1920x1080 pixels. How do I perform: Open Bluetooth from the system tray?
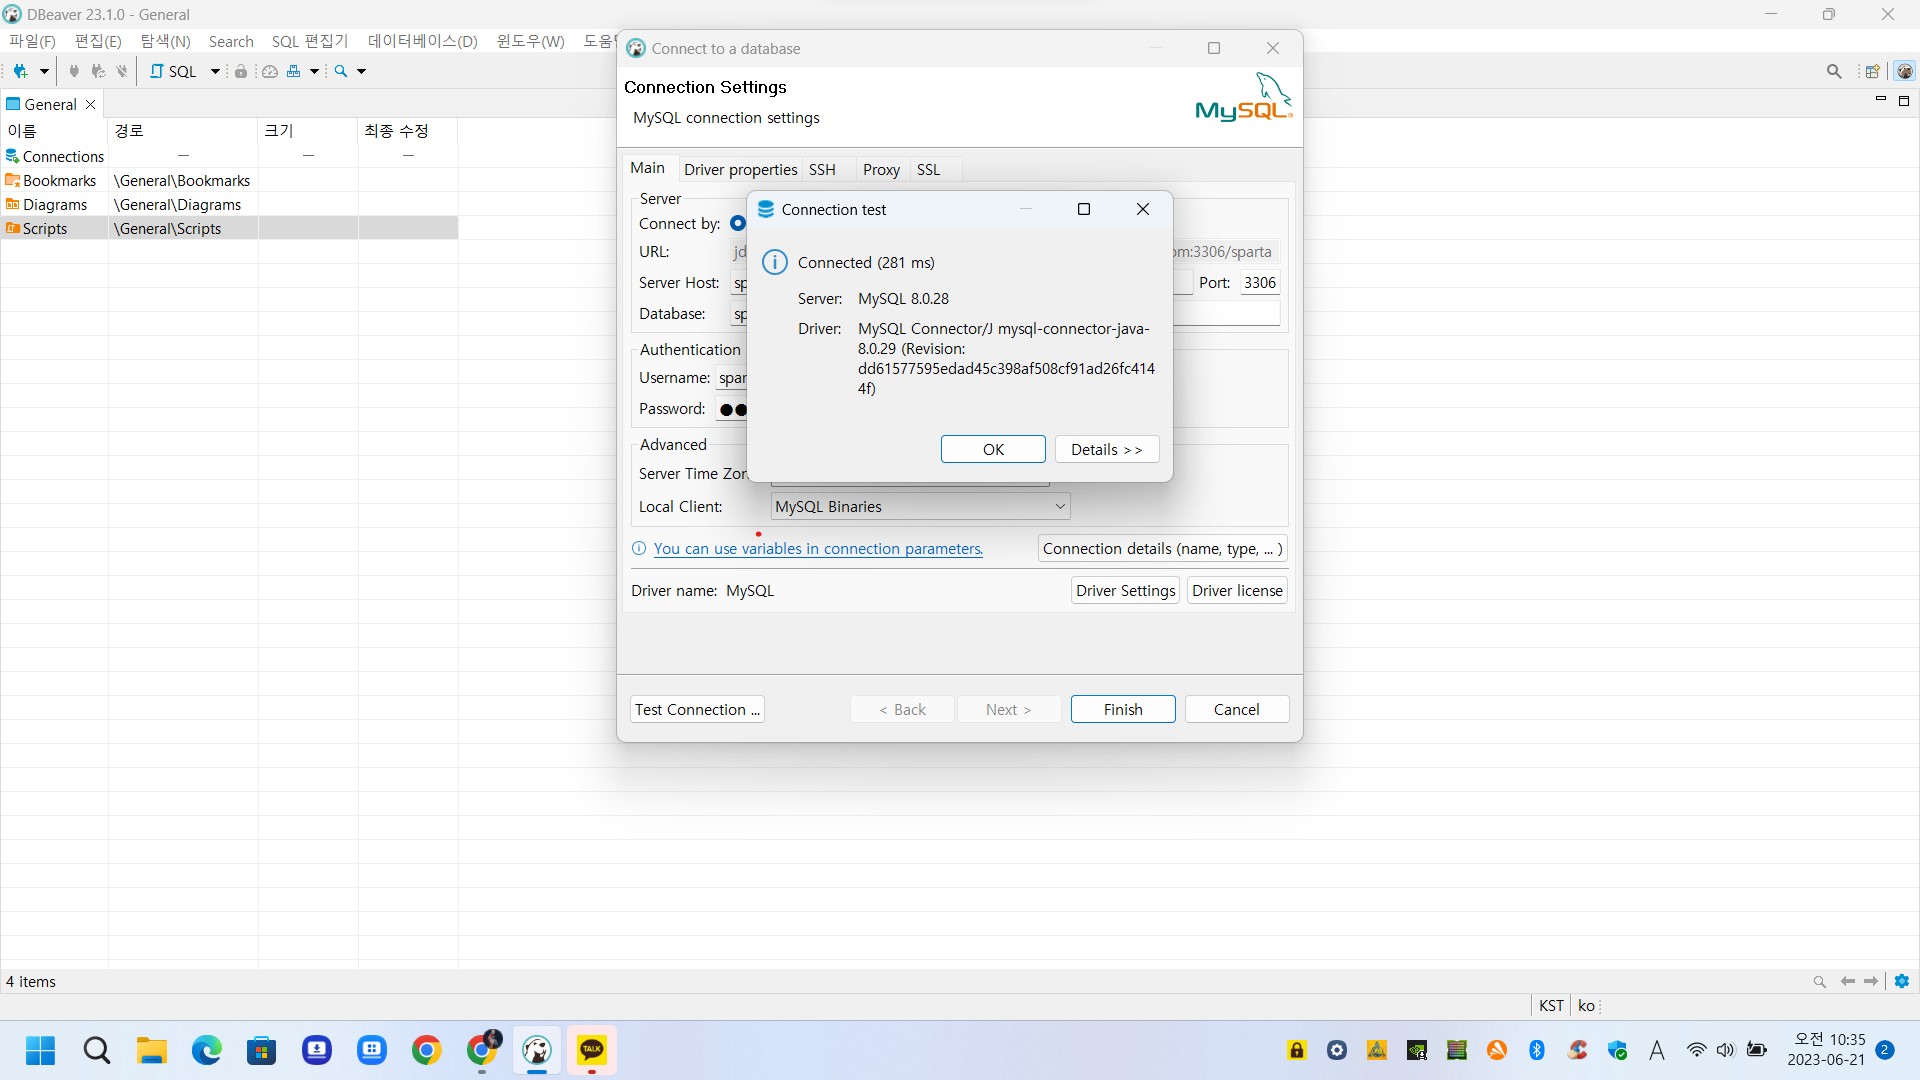coord(1537,1050)
